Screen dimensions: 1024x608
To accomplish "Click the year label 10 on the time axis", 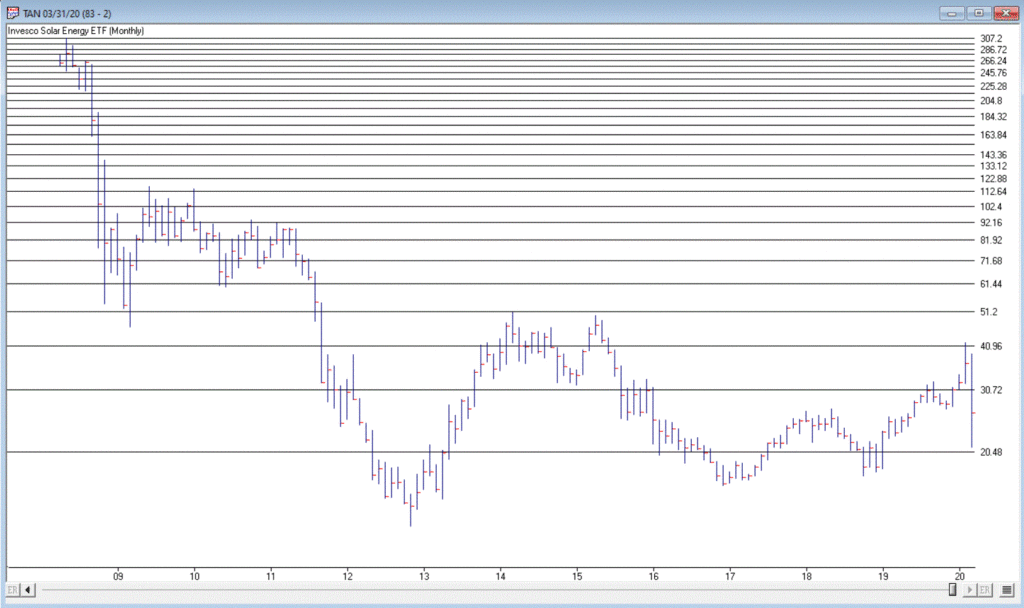I will click(195, 576).
